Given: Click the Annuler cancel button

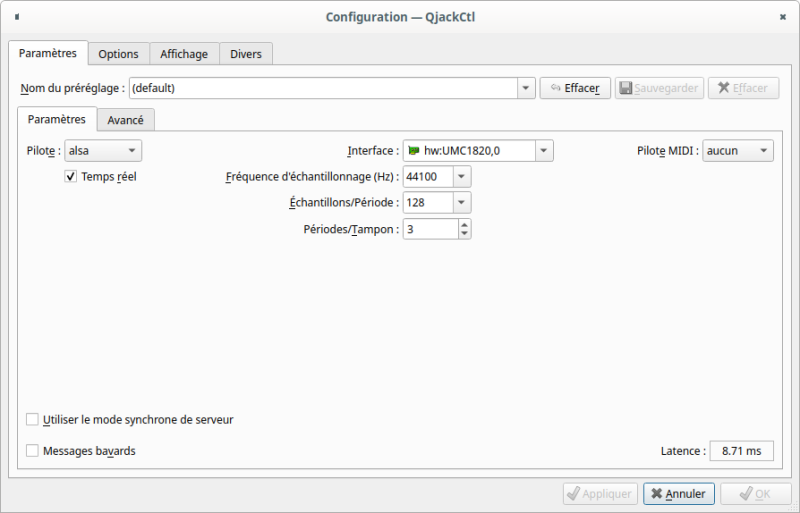Looking at the screenshot, I should [x=678, y=494].
